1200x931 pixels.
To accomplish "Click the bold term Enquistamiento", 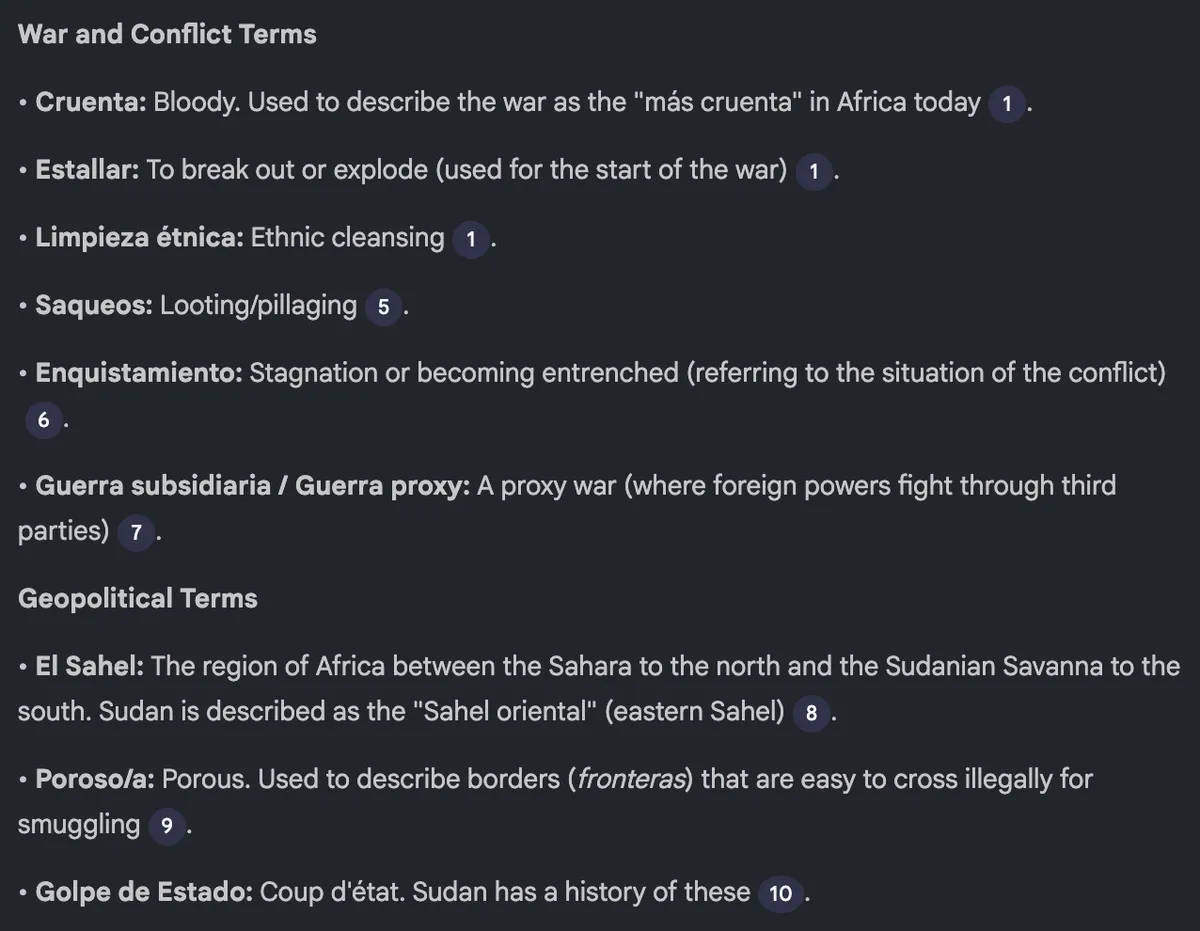I will [x=139, y=373].
